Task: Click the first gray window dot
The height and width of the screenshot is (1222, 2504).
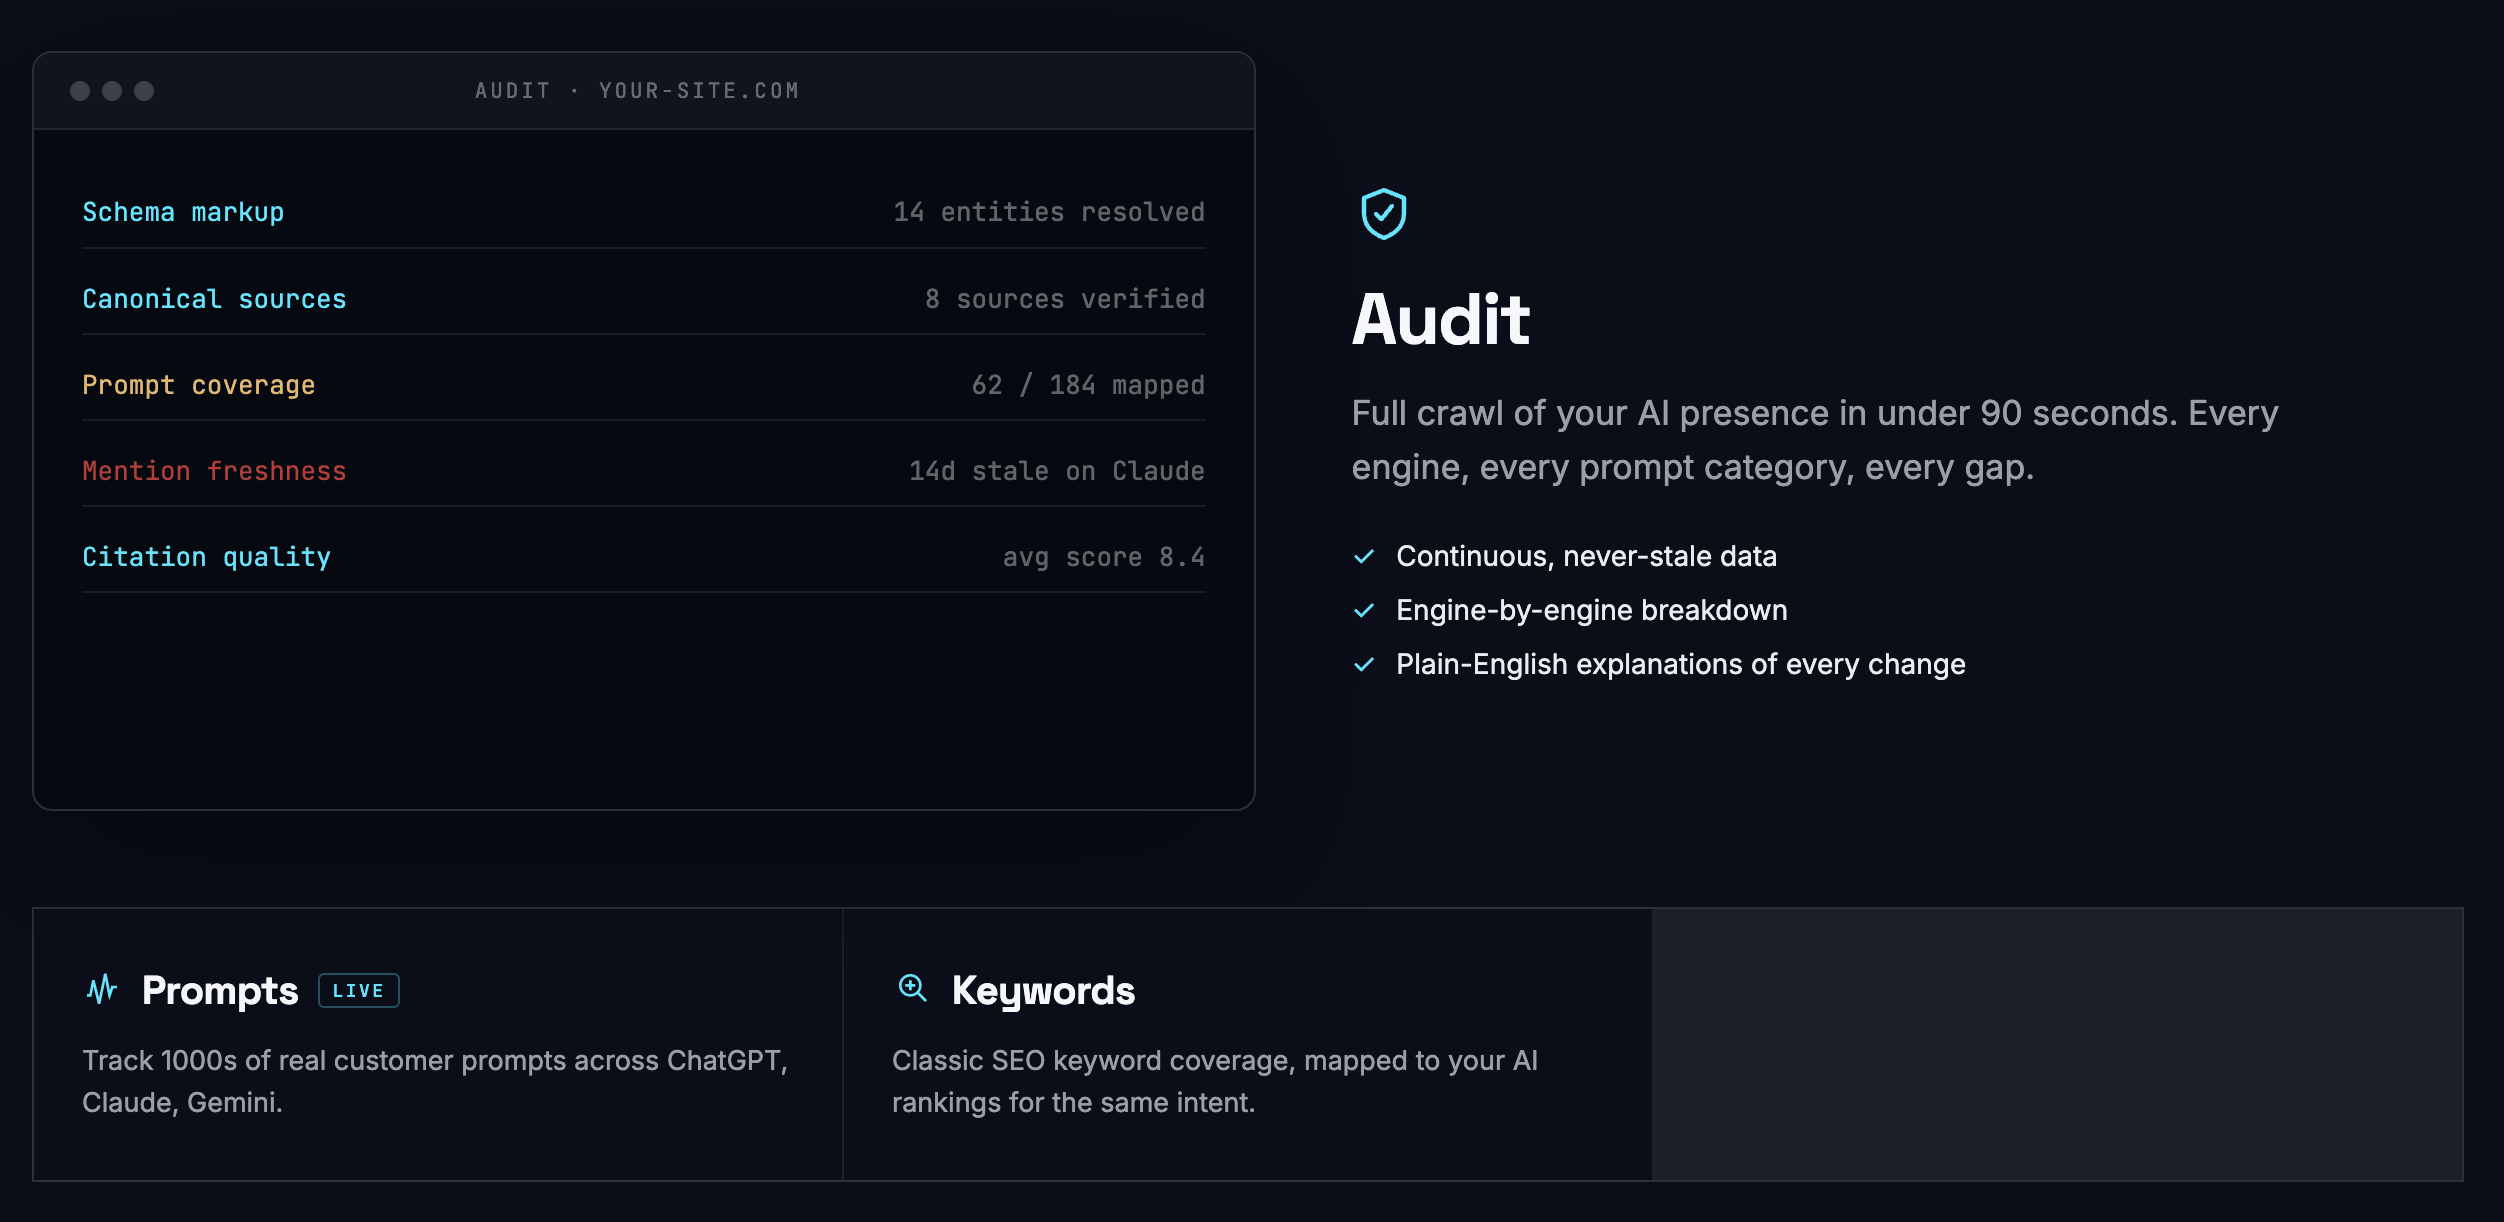Action: (x=80, y=91)
